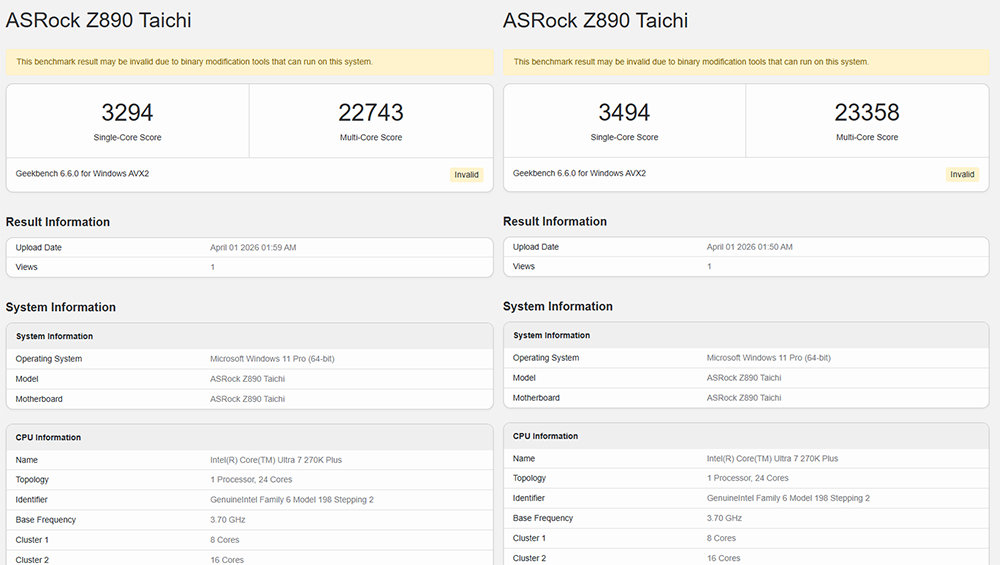Click left Identifier GenuineIntel Family 6 value
Image resolution: width=1000 pixels, height=565 pixels.
(291, 500)
